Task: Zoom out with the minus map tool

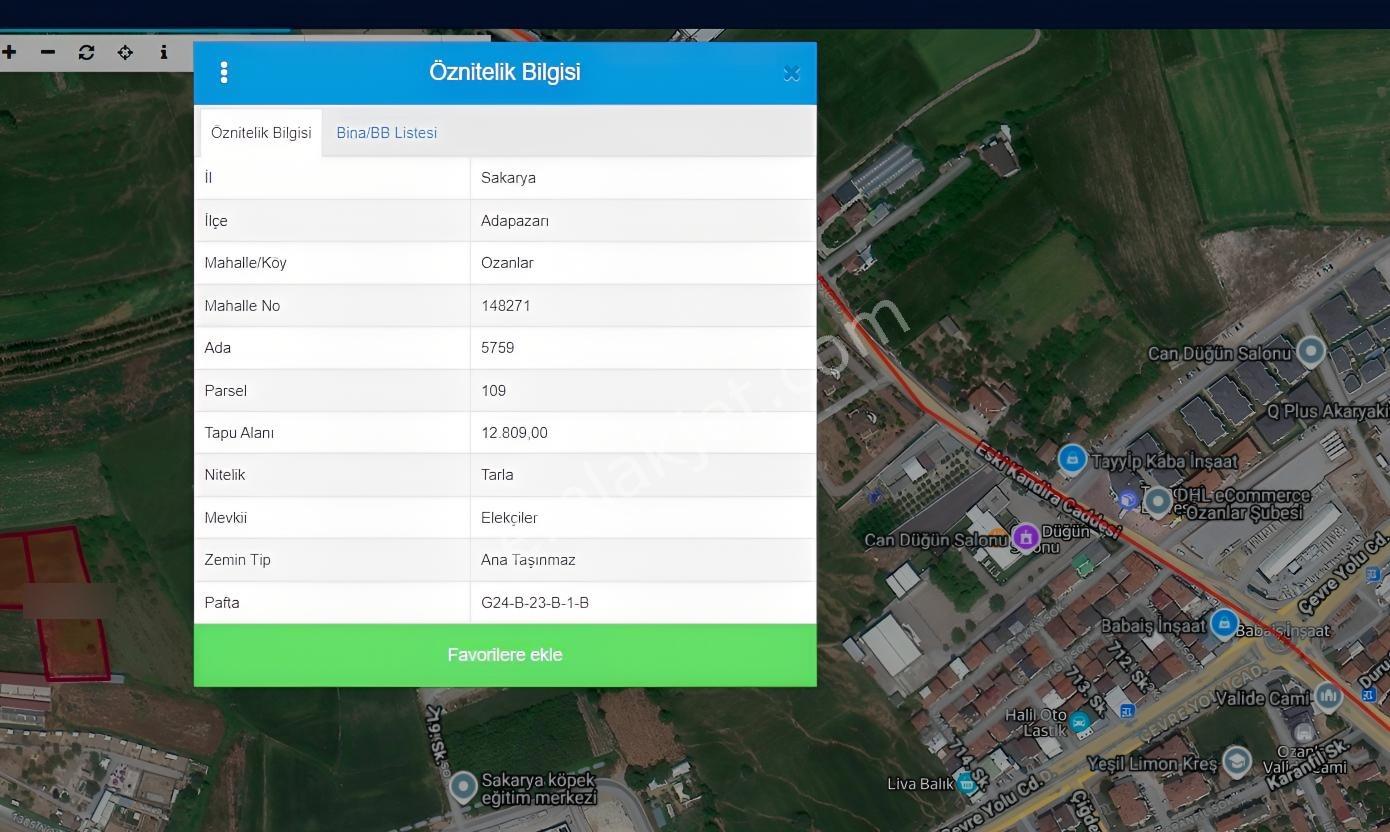Action: [48, 52]
